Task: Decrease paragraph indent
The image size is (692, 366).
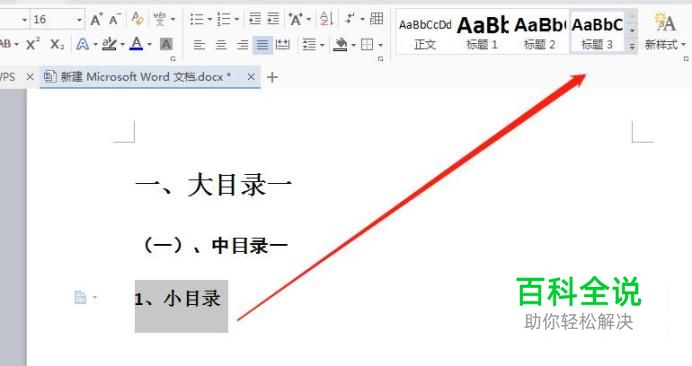Action: tap(255, 19)
